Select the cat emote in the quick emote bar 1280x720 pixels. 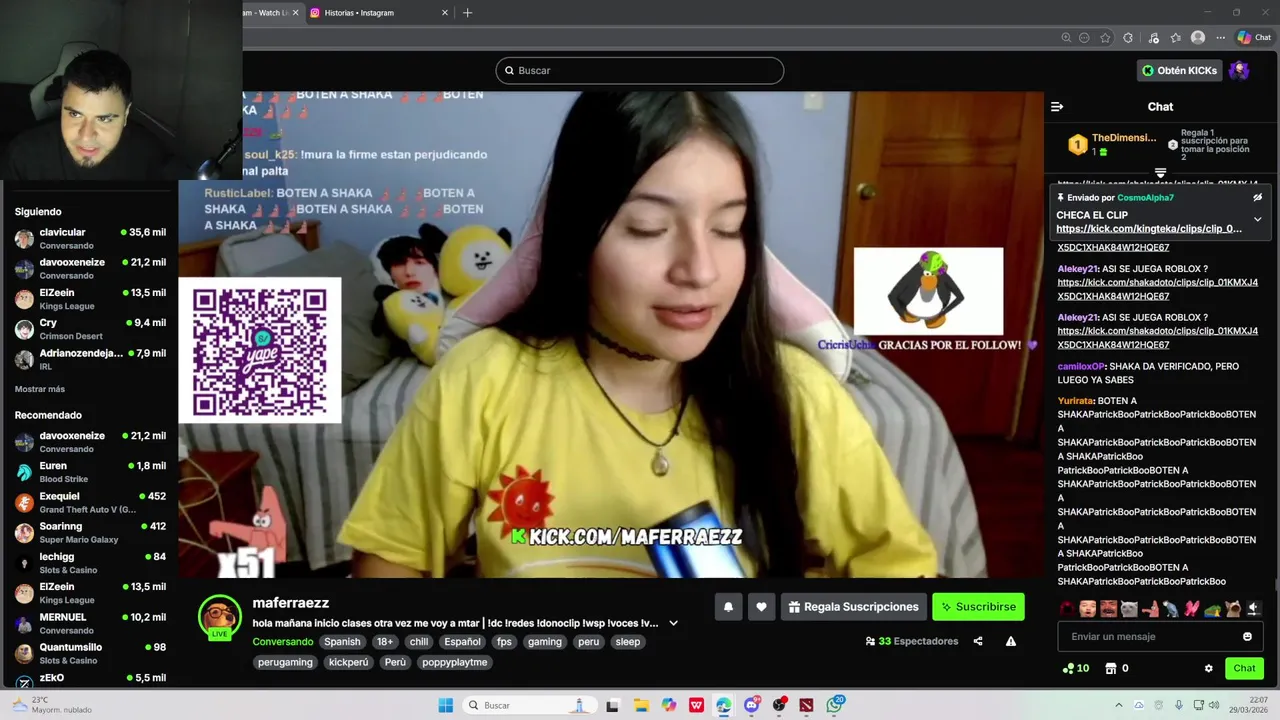click(1129, 608)
